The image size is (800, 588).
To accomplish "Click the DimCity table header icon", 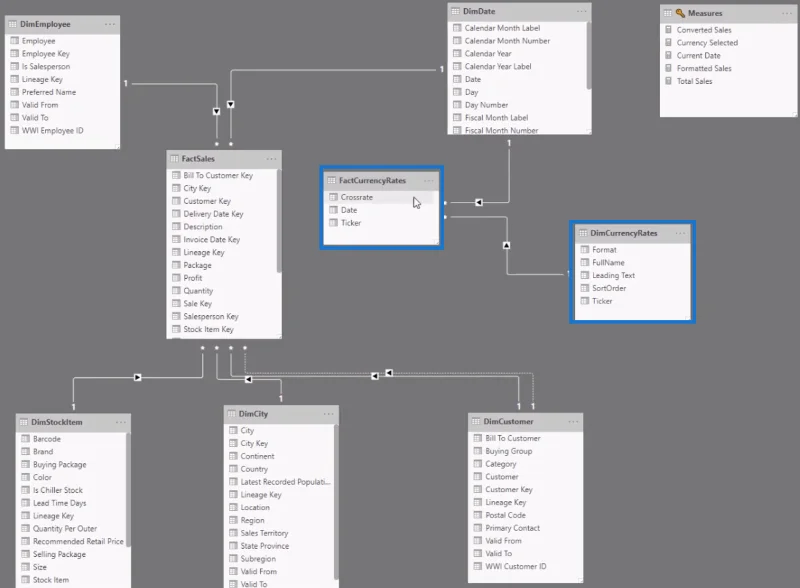I will [x=231, y=414].
